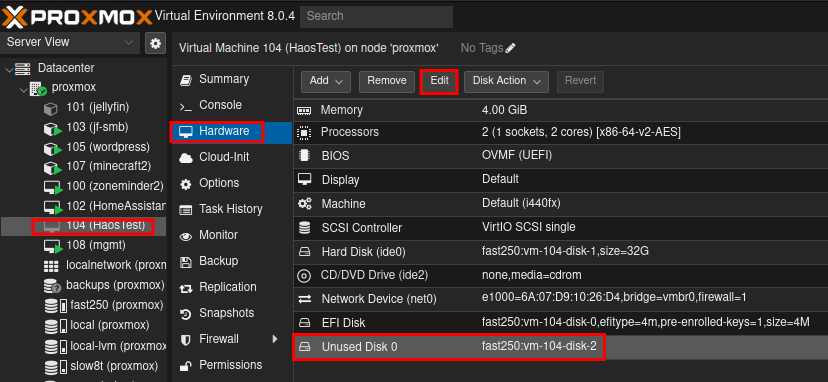
Task: Click the BIOS row icon
Action: tap(305, 156)
